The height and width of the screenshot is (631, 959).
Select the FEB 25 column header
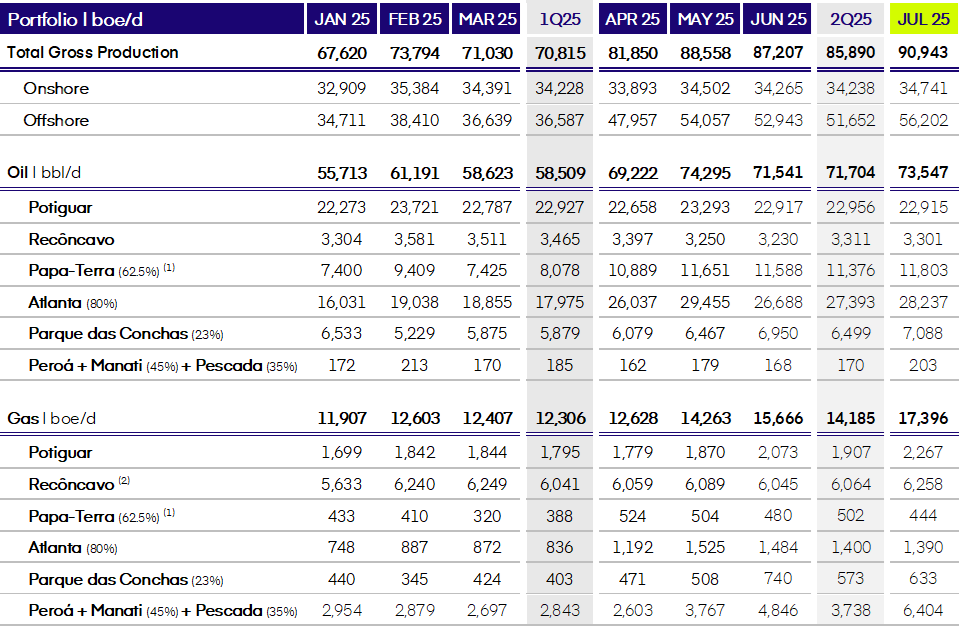pyautogui.click(x=414, y=19)
